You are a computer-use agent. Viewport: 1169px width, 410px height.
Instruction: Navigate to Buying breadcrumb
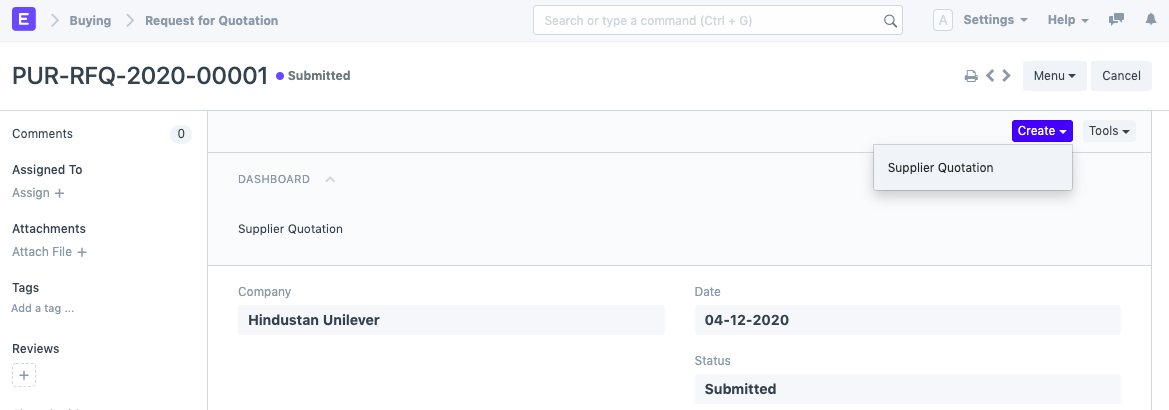[90, 20]
